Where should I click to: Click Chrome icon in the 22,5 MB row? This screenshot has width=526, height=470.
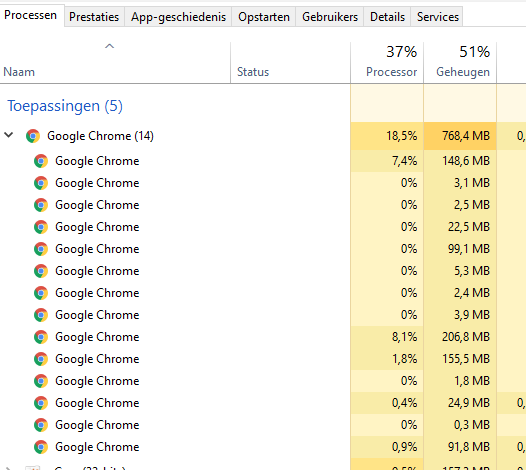click(41, 227)
